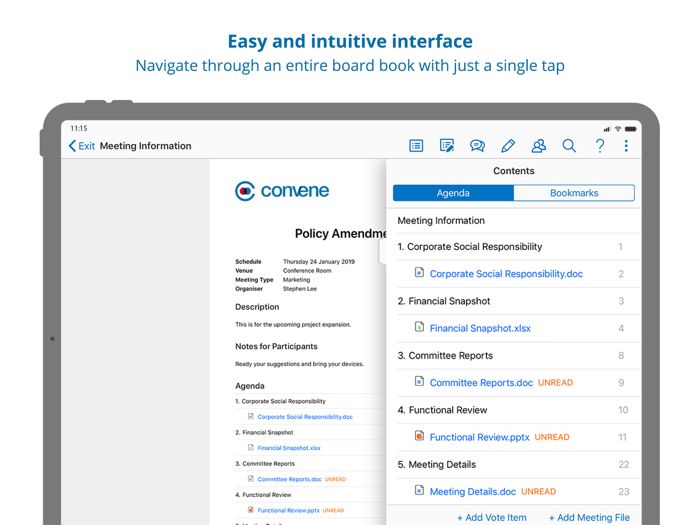This screenshot has height=525, width=700.
Task: Tap Exit to leave the meeting
Action: (87, 146)
